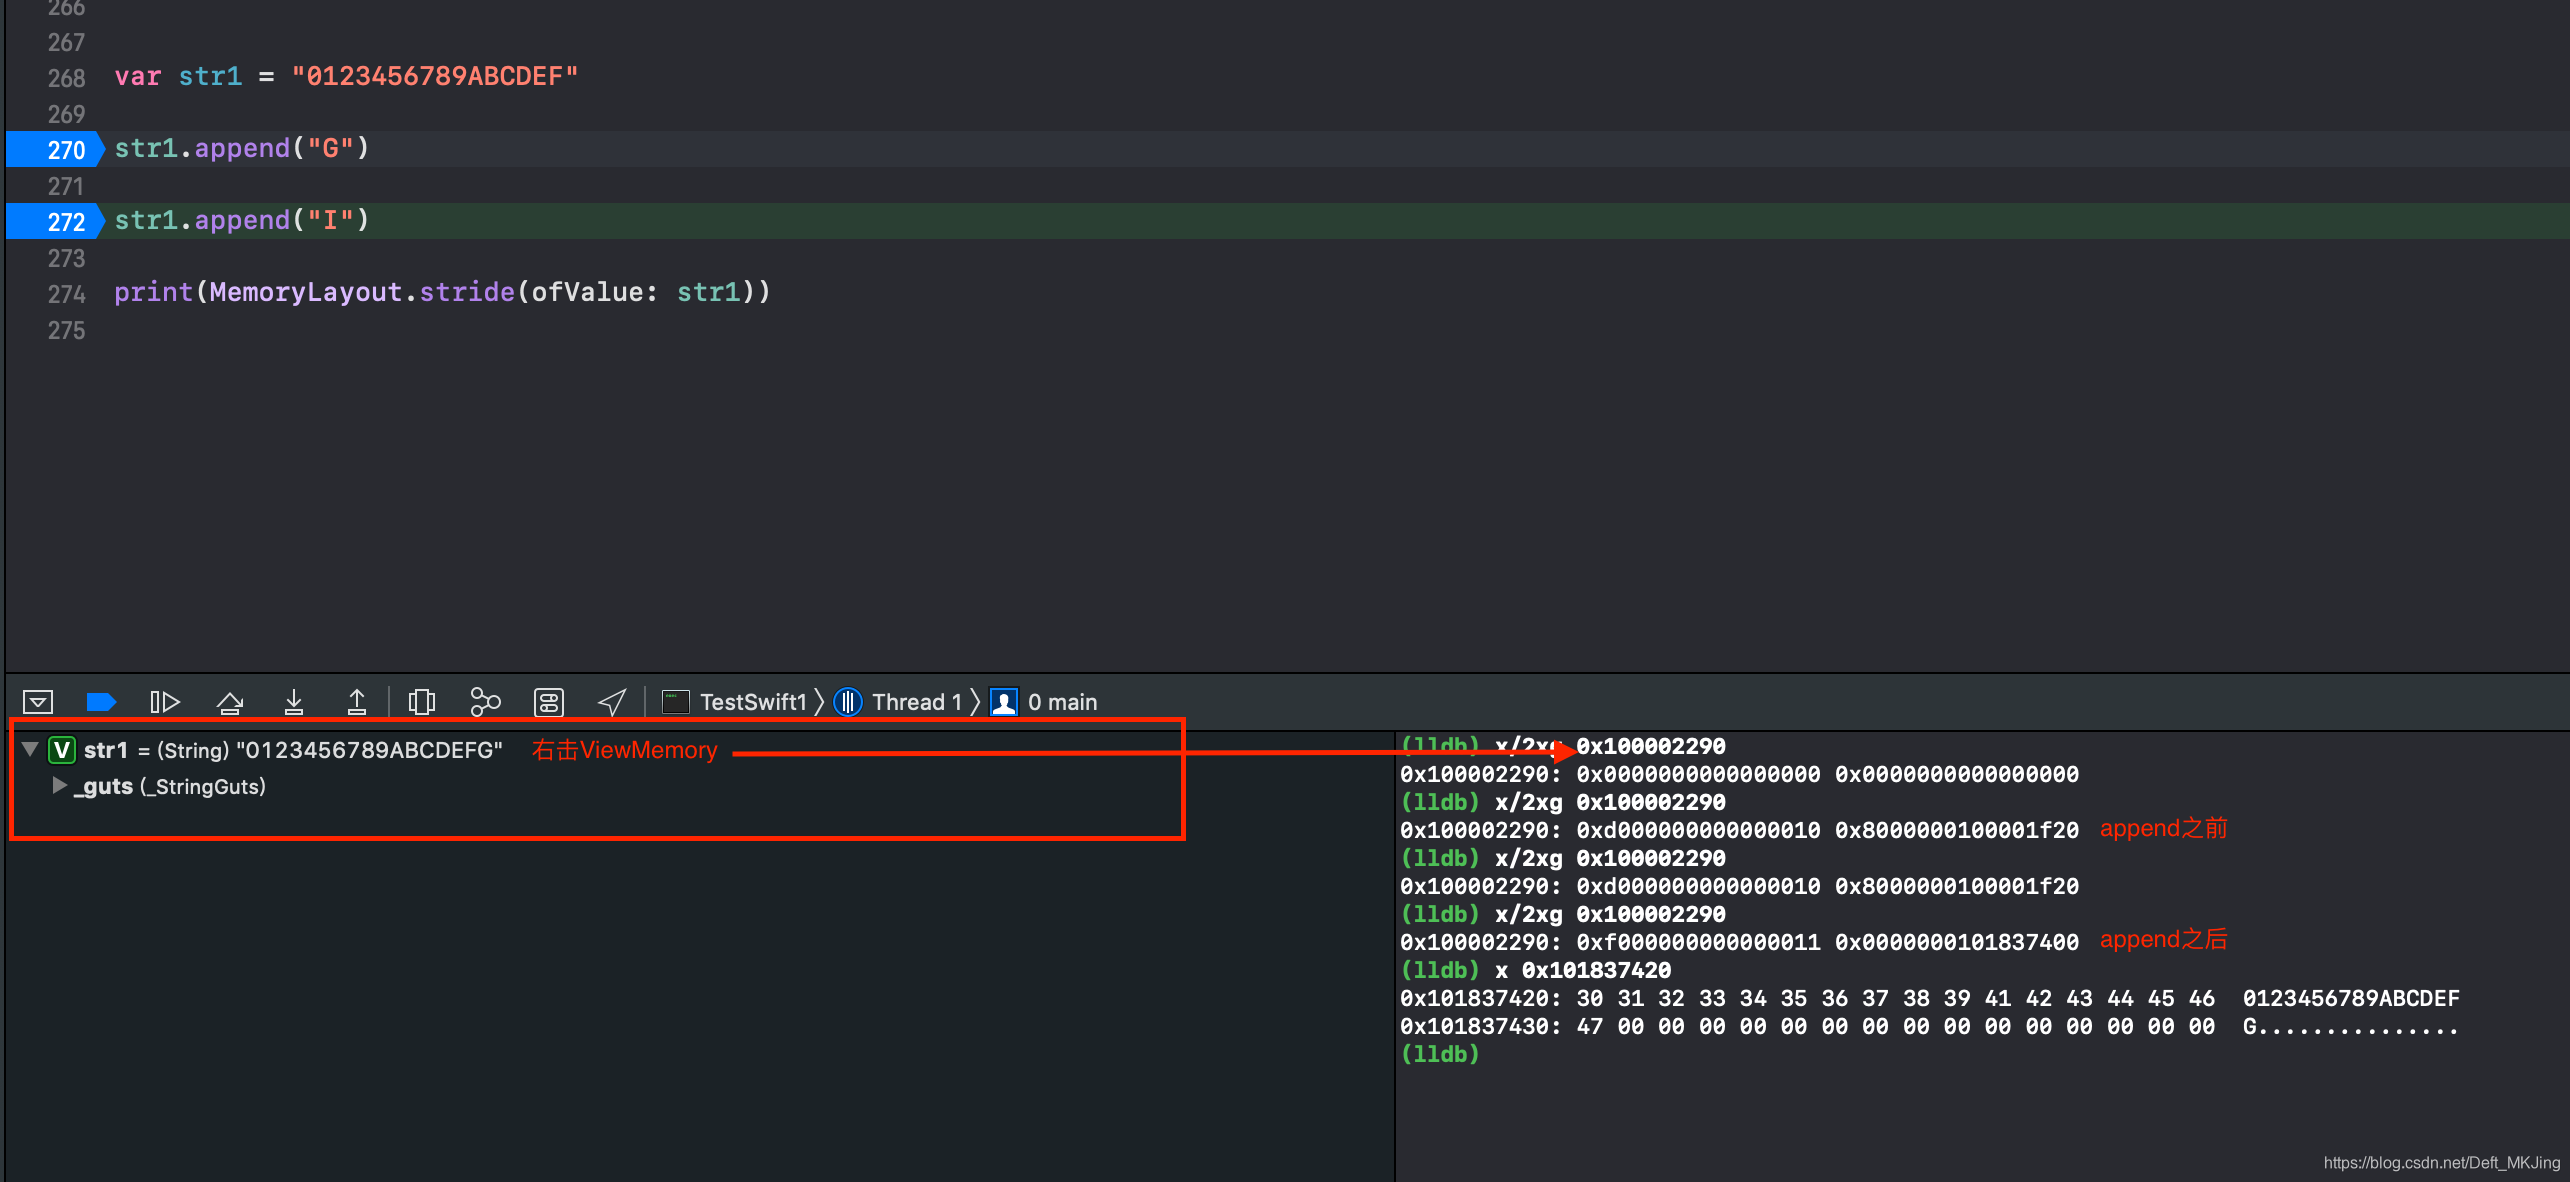The width and height of the screenshot is (2570, 1182).
Task: Open the Simulate Location arrow icon
Action: point(612,702)
